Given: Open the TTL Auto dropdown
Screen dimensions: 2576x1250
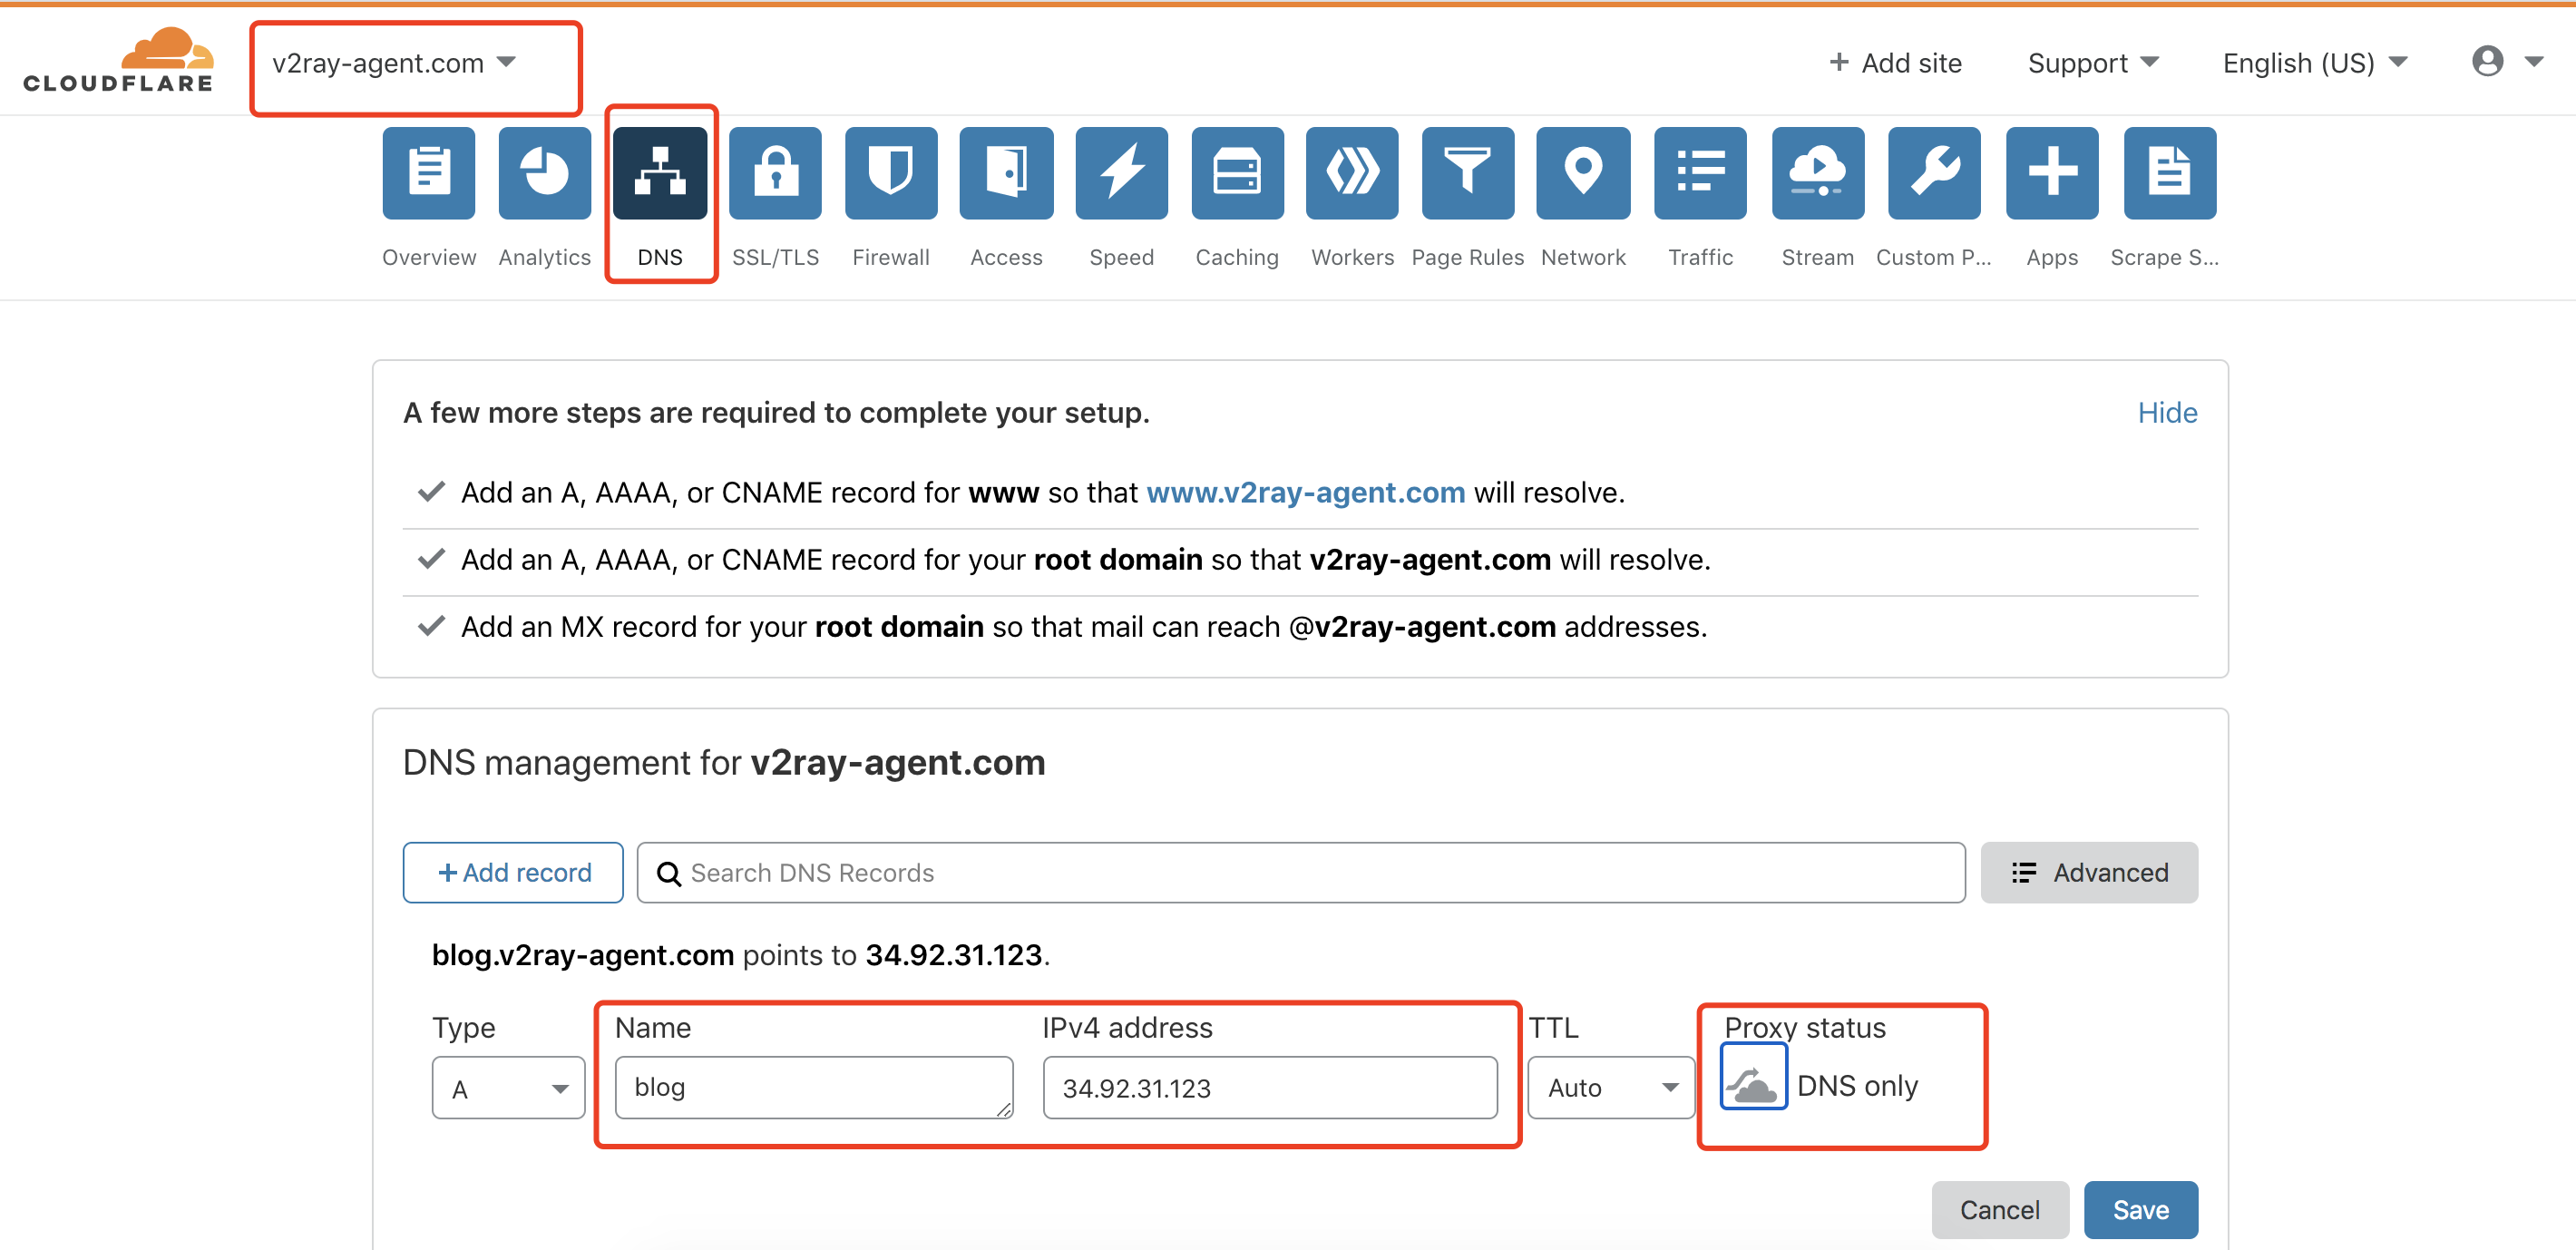Looking at the screenshot, I should click(x=1611, y=1088).
